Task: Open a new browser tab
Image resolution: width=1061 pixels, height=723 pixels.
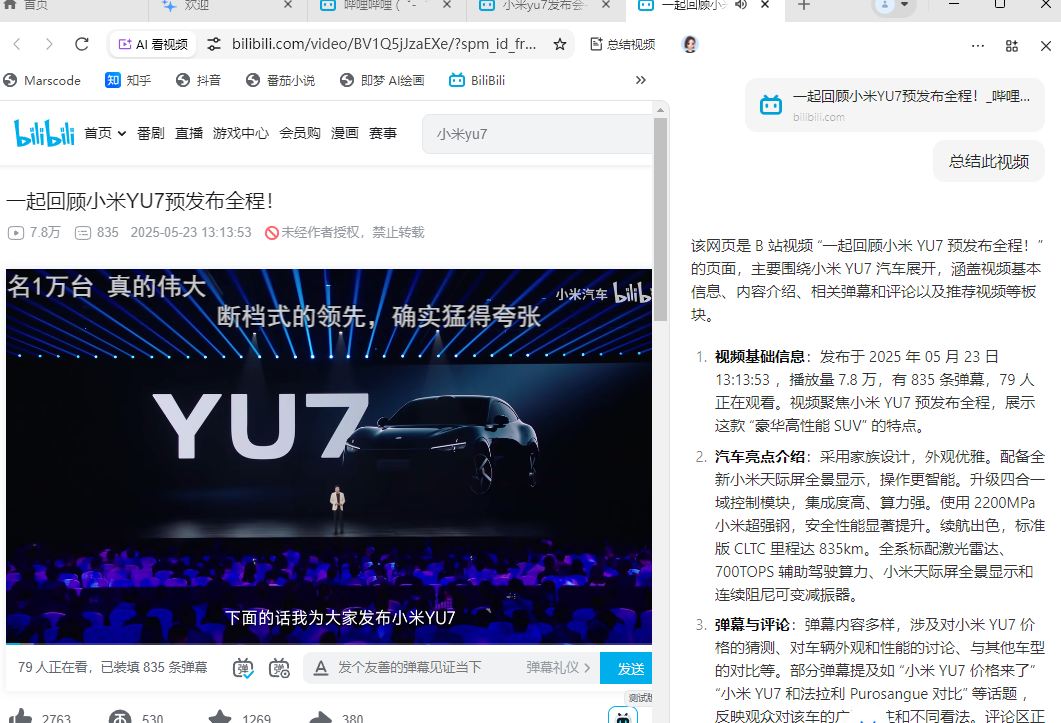Action: (x=804, y=5)
